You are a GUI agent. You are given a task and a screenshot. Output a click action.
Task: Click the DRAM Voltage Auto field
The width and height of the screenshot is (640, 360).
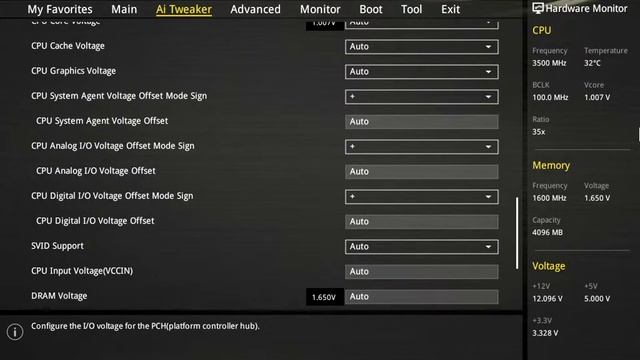point(422,297)
